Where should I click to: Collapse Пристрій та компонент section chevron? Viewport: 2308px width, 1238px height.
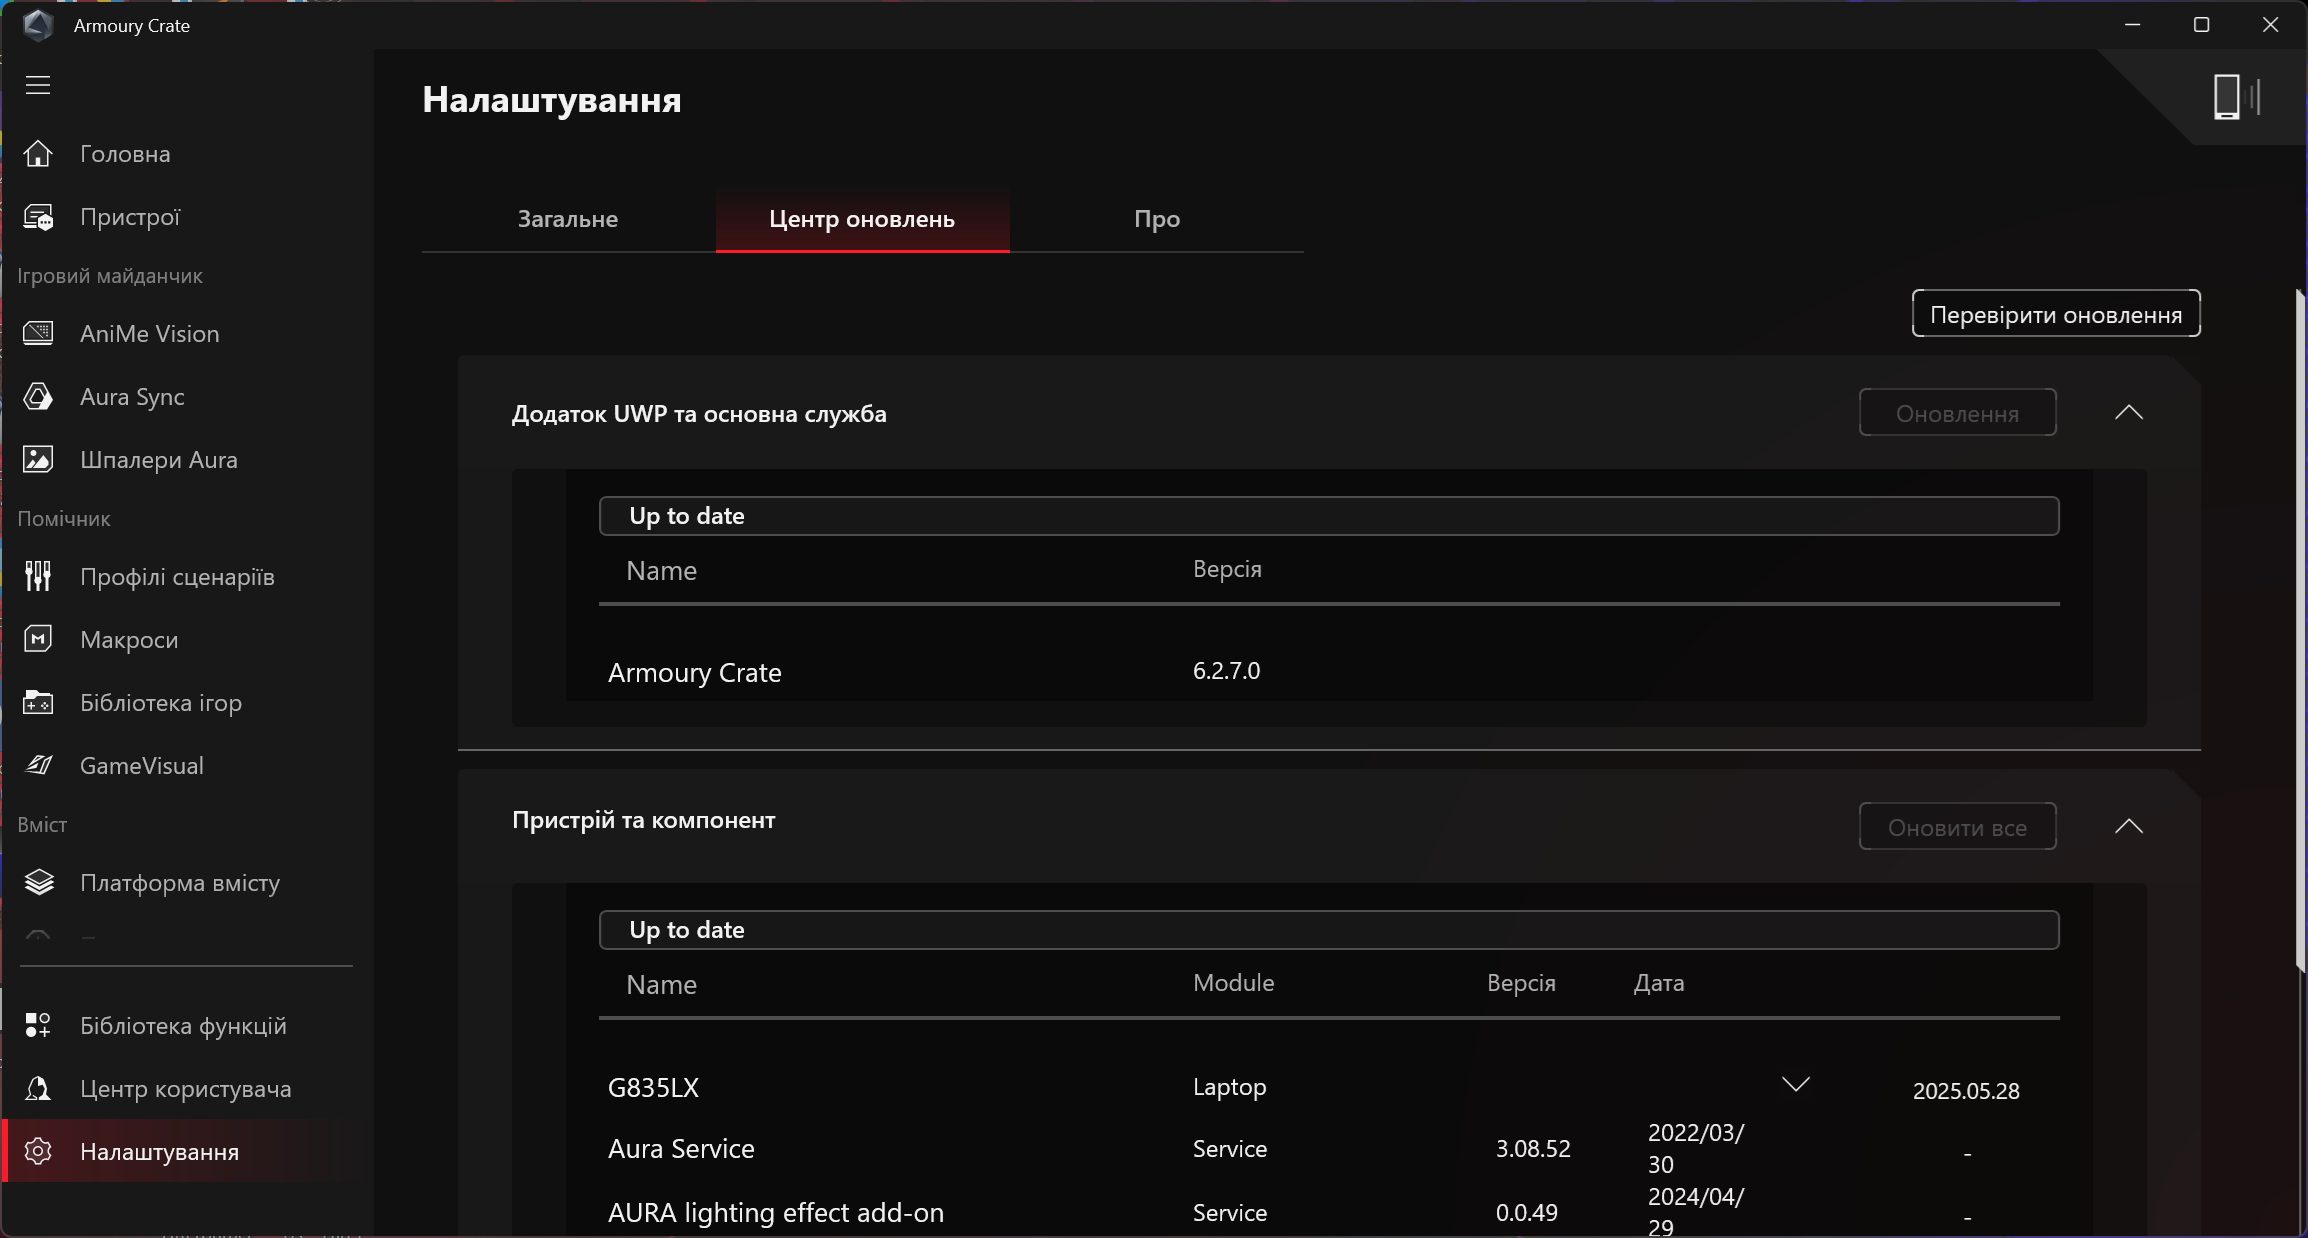[2128, 826]
